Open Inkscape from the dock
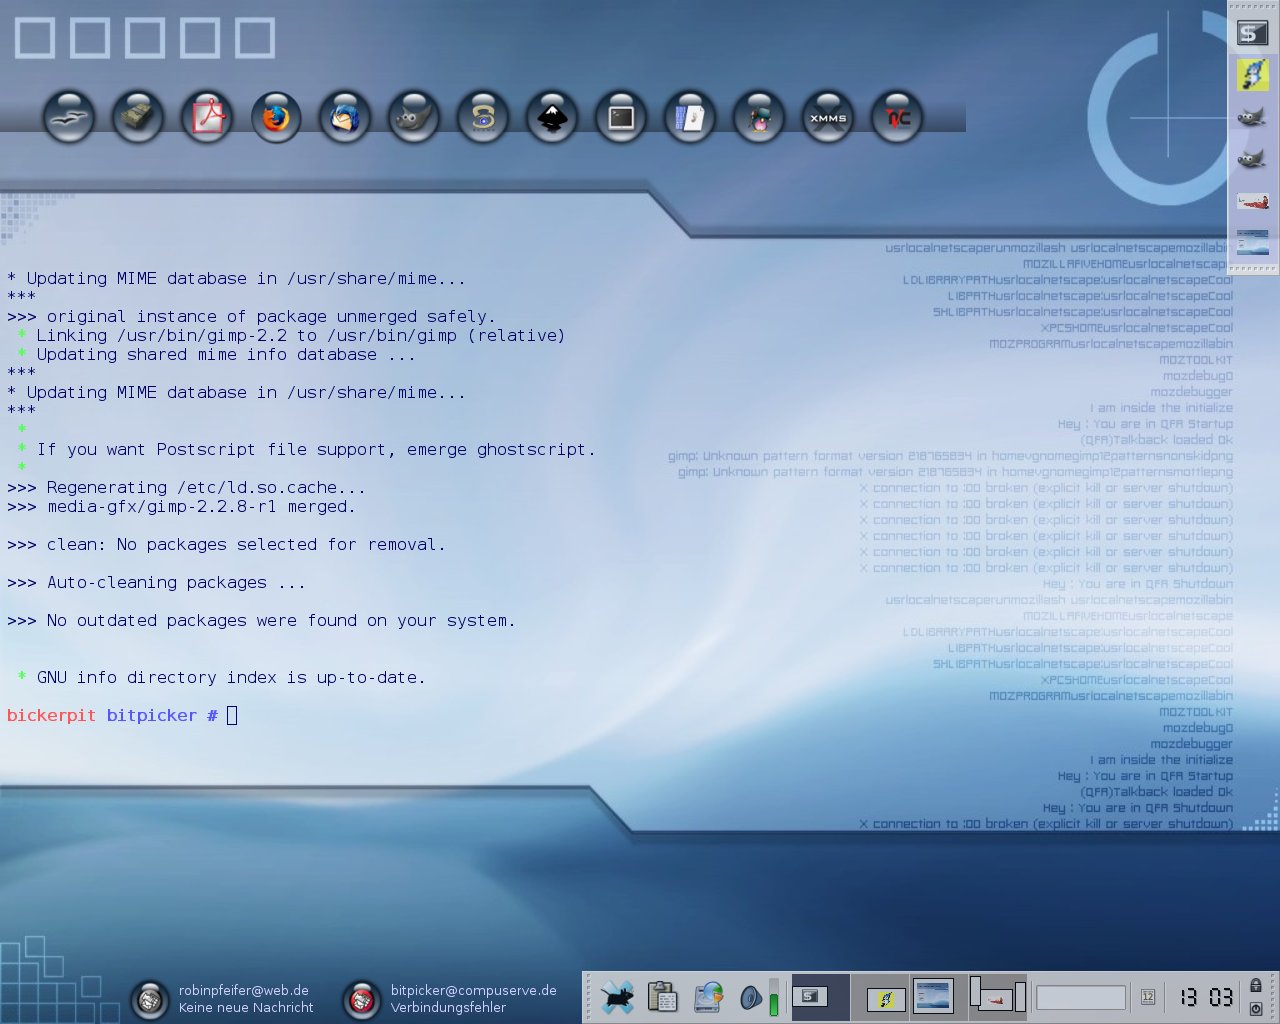 tap(552, 118)
